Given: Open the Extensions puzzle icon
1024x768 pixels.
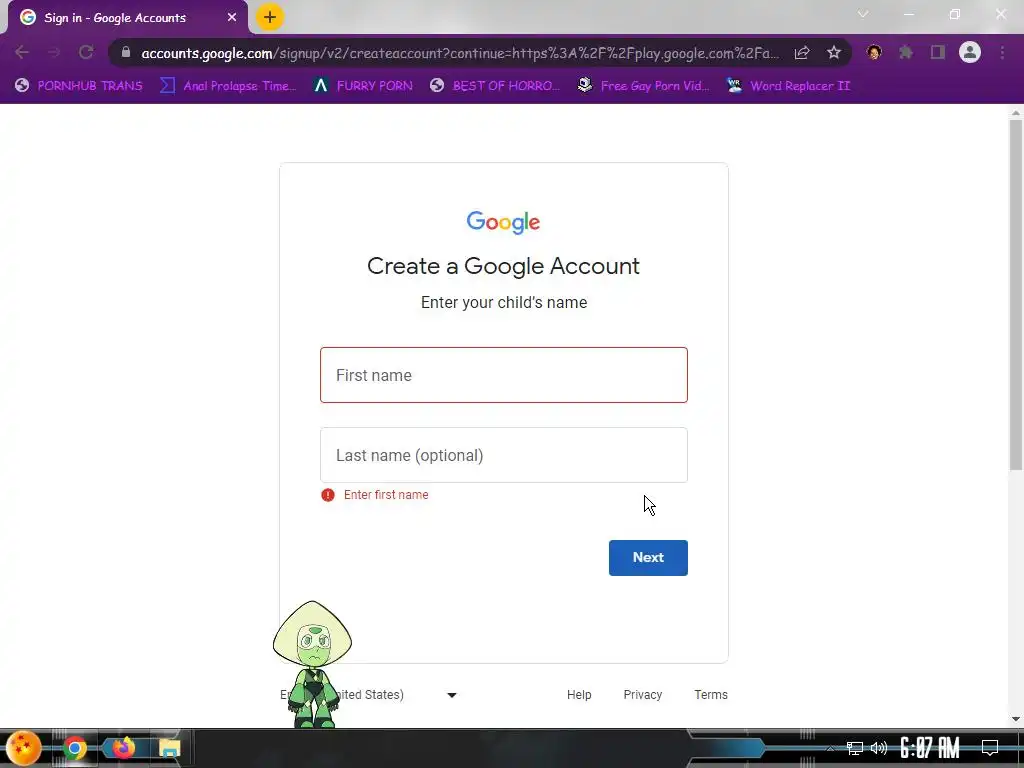Looking at the screenshot, I should (906, 52).
